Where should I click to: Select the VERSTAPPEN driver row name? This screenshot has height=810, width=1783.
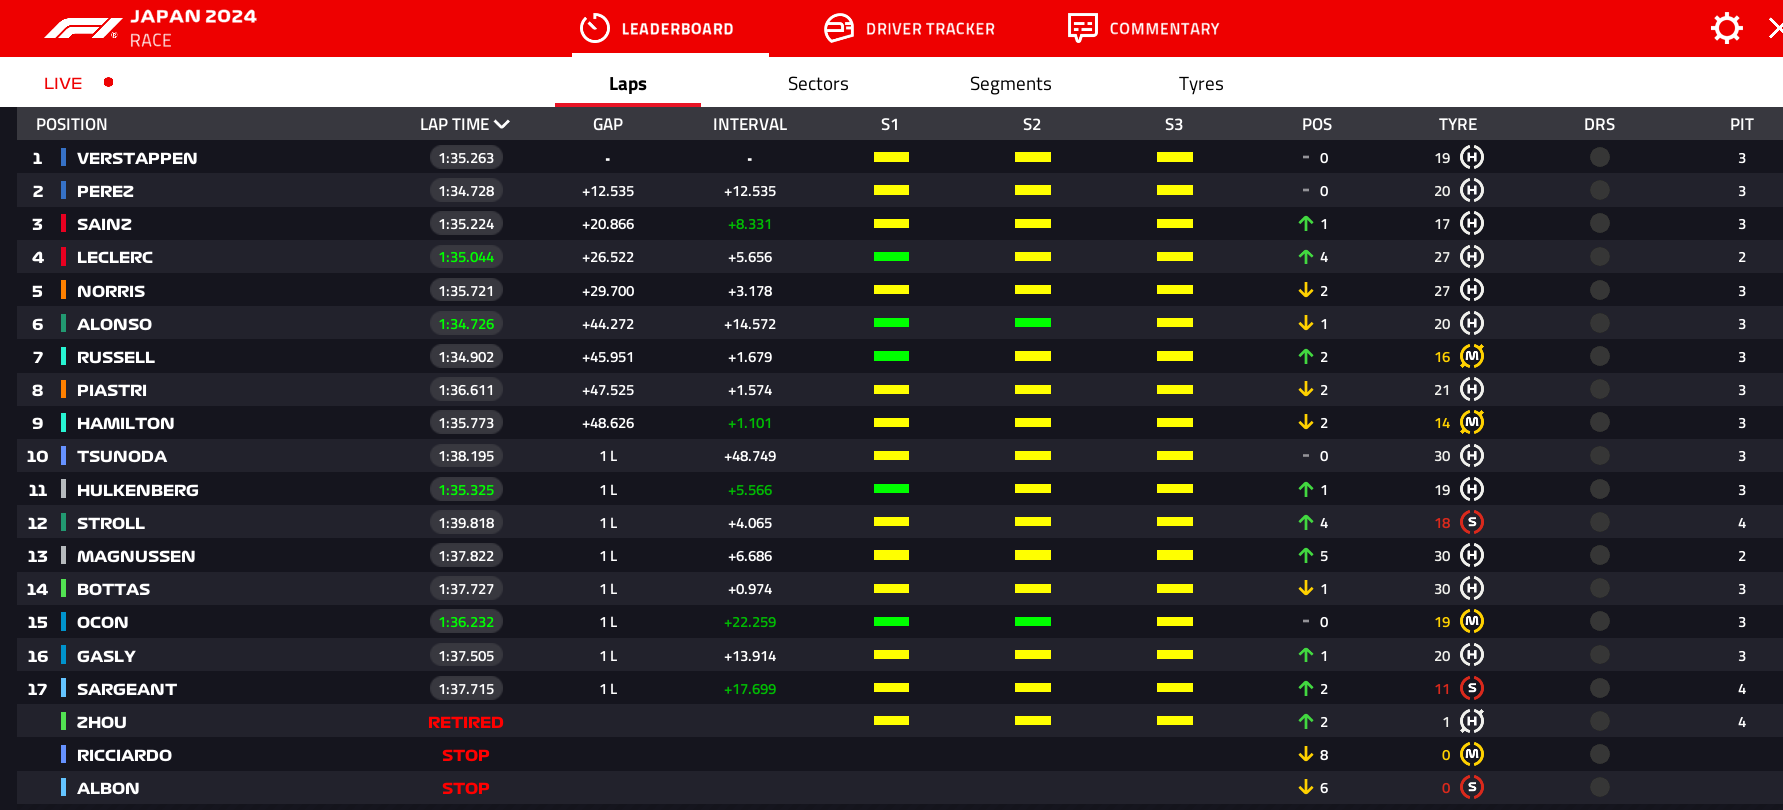coord(137,158)
